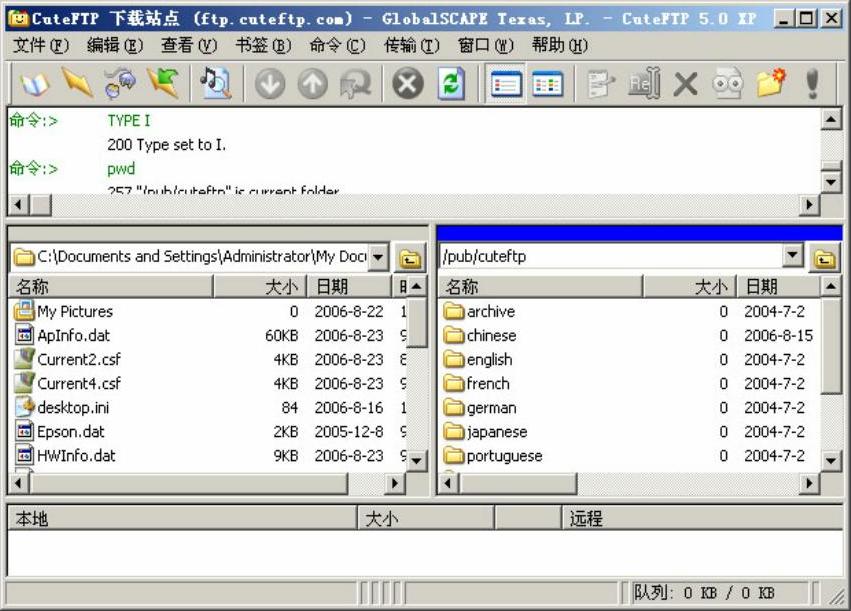Refresh the folder listing icon
Viewport: 851px width, 611px height.
[x=451, y=84]
